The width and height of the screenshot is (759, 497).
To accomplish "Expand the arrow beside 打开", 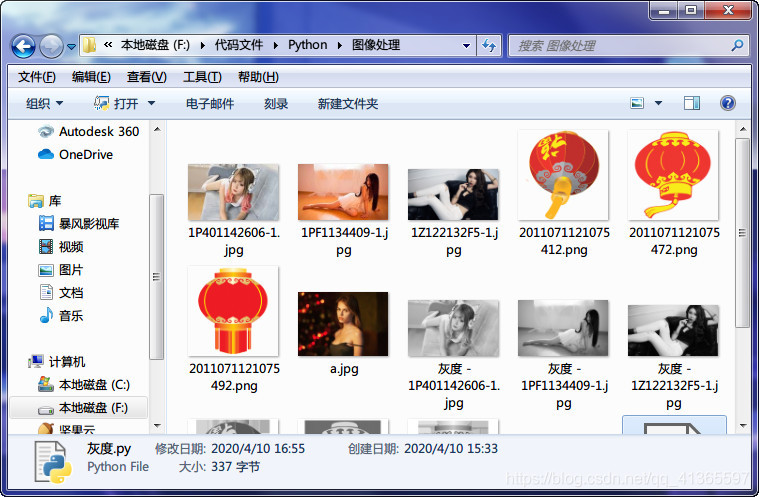I will click(x=151, y=103).
